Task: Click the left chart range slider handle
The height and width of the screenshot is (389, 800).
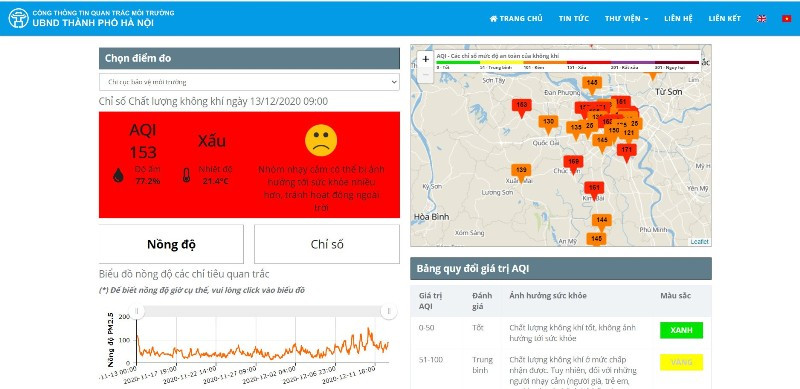Action: click(x=136, y=311)
